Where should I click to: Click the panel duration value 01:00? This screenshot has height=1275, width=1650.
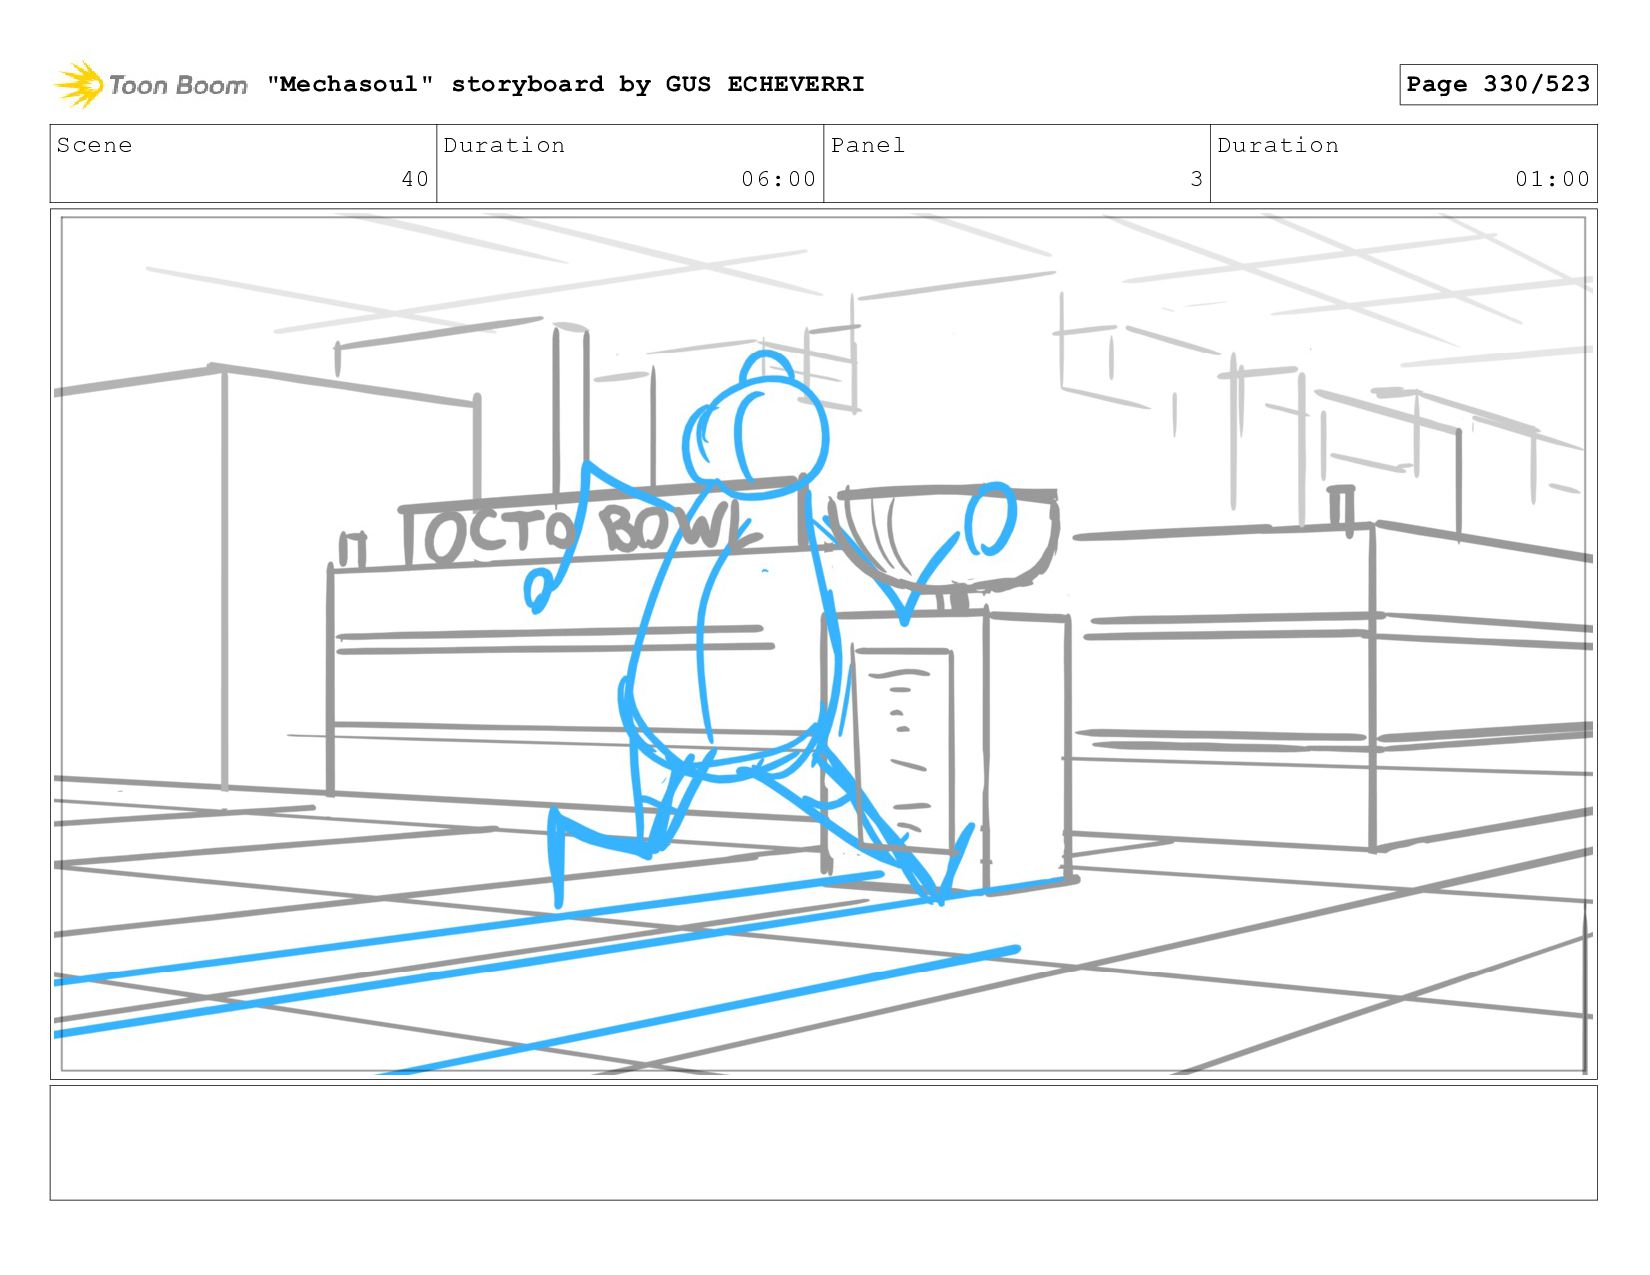(1552, 179)
